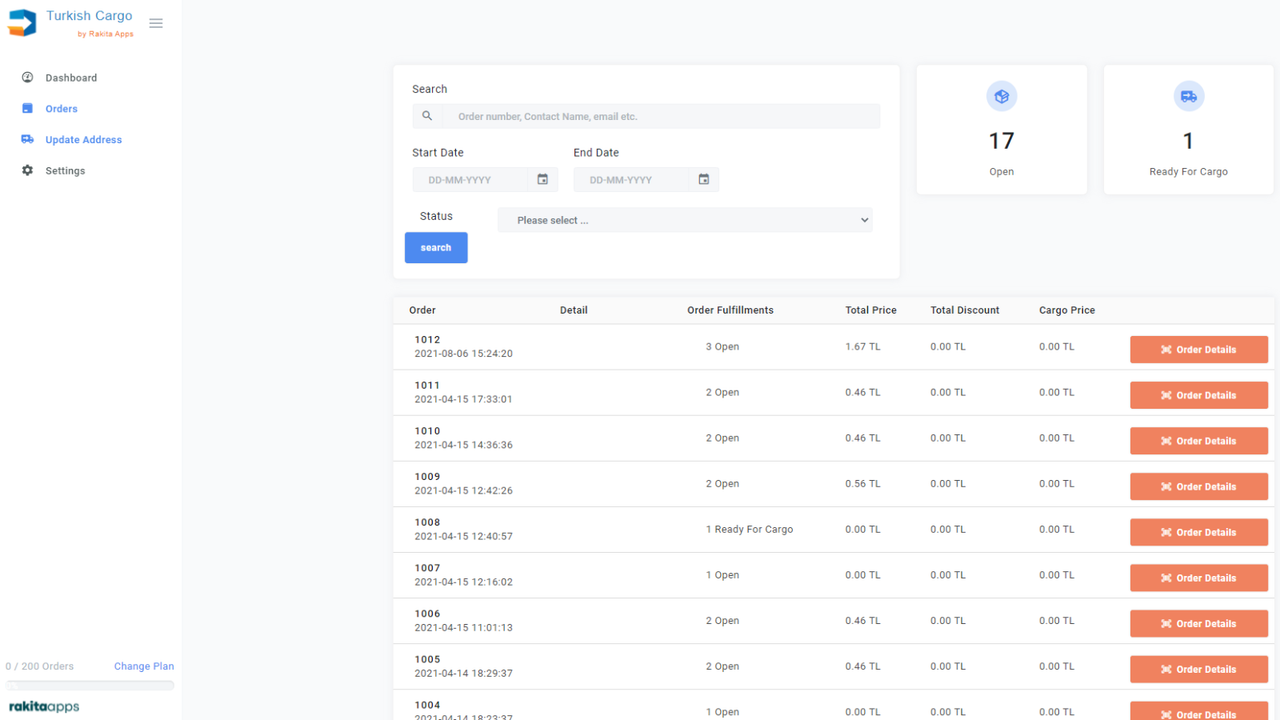Click the Orders sidebar icon
The height and width of the screenshot is (720, 1280).
(27, 108)
